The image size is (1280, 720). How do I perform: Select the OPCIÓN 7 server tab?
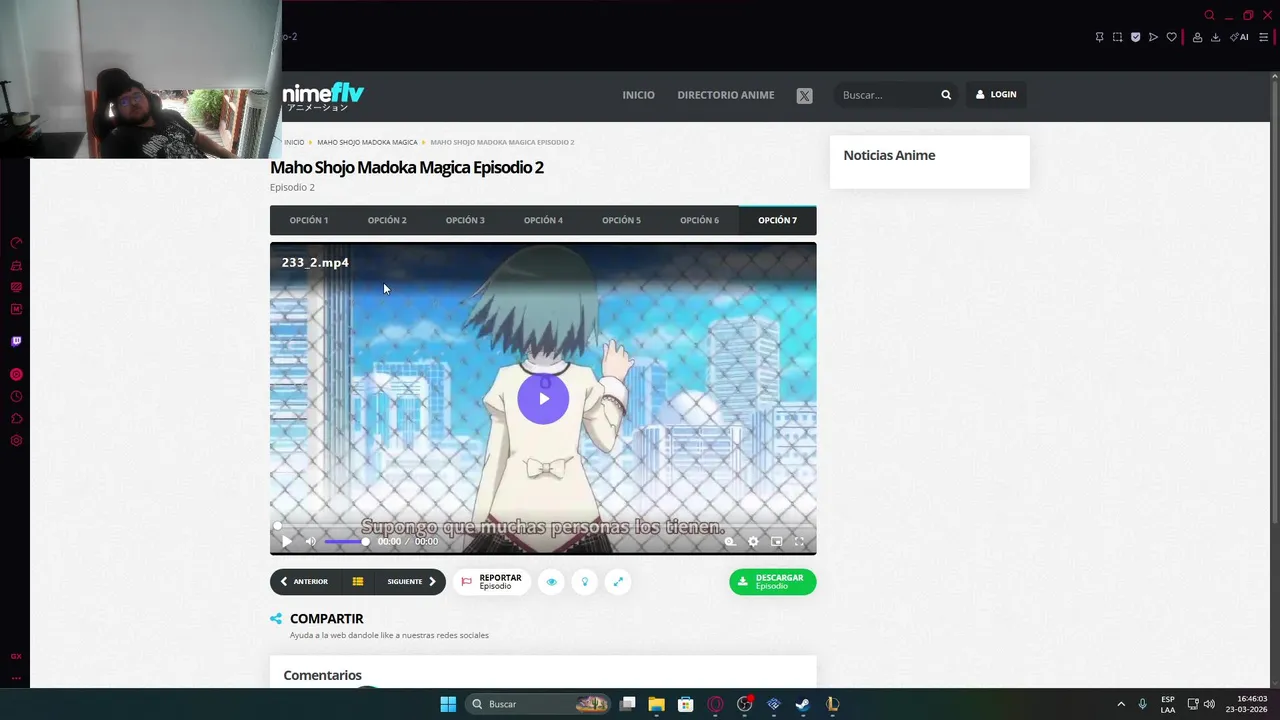(x=777, y=220)
